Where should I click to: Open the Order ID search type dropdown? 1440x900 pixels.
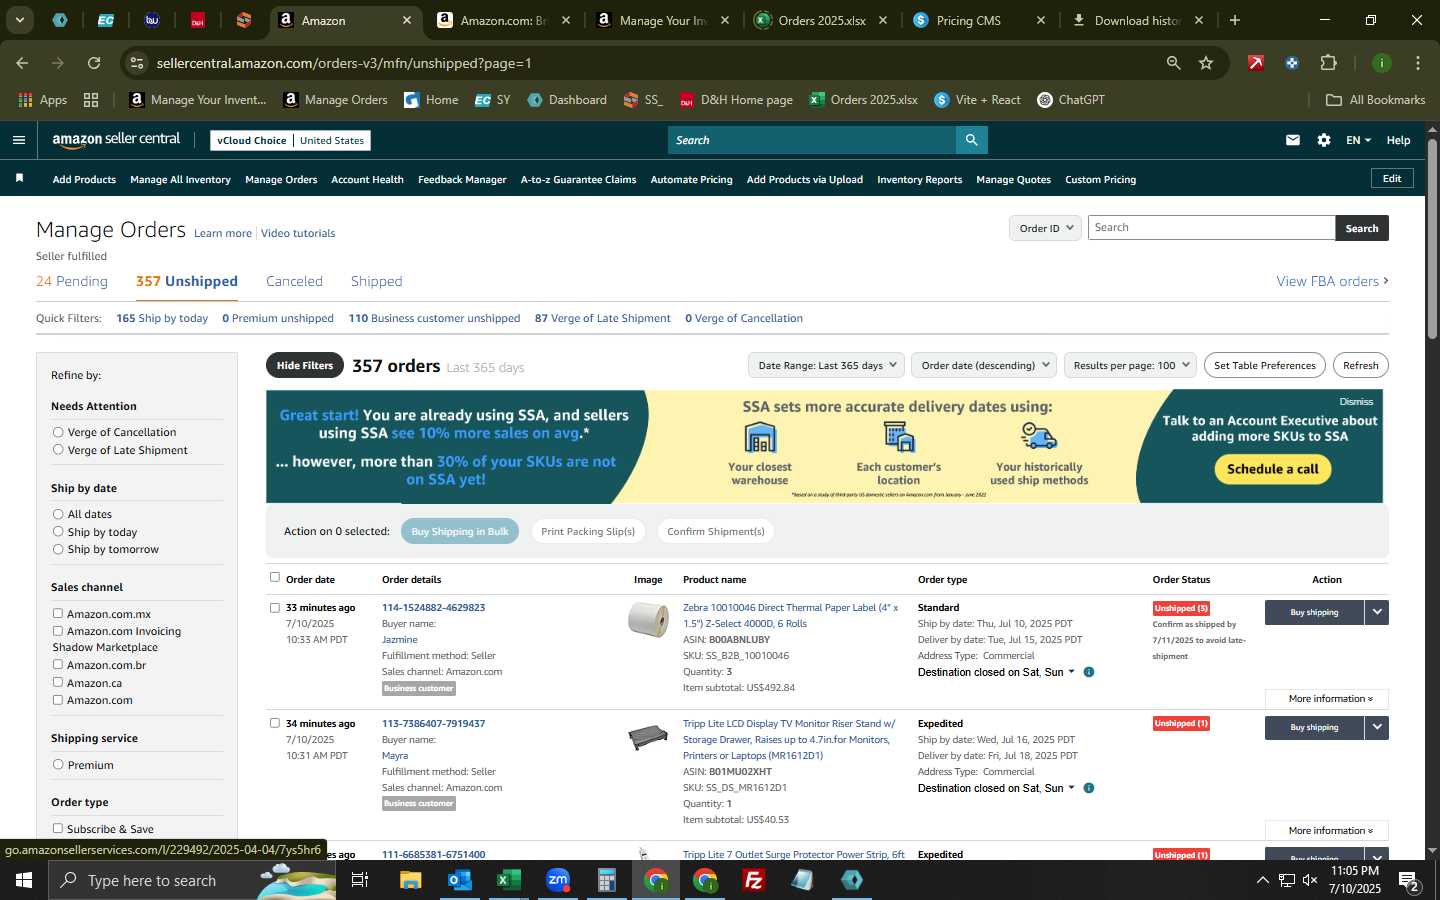1045,228
